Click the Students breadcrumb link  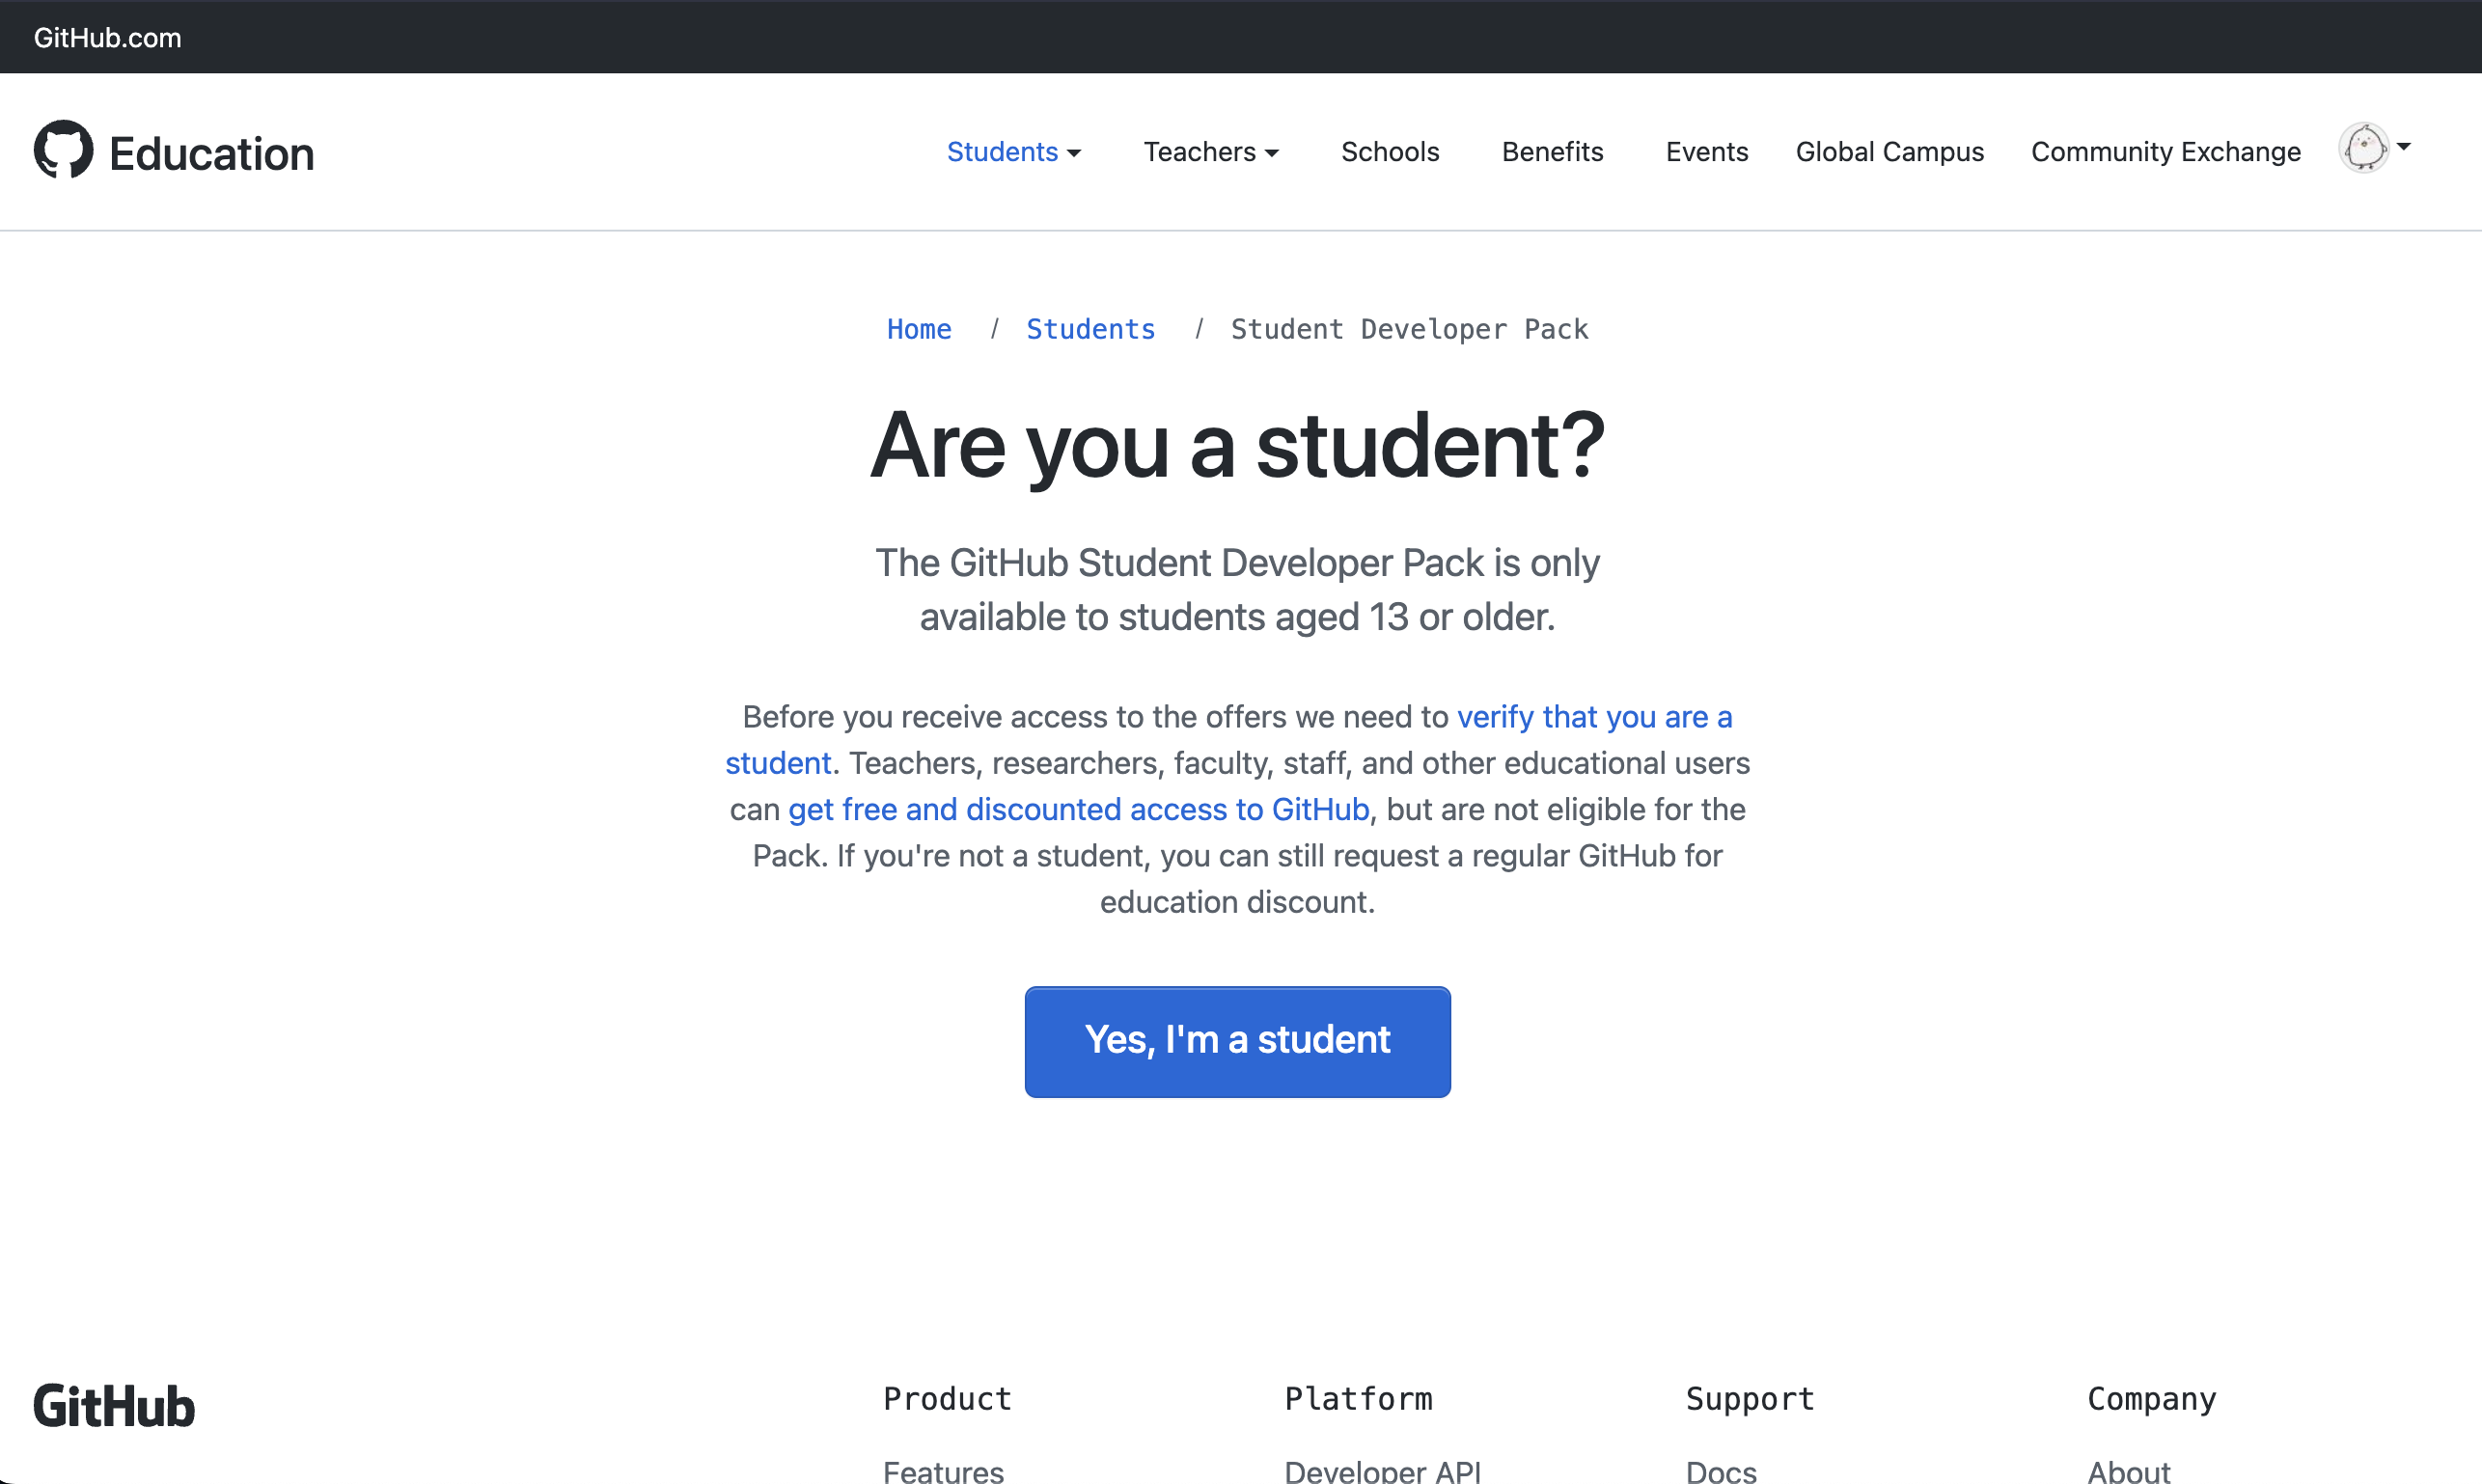(1090, 329)
